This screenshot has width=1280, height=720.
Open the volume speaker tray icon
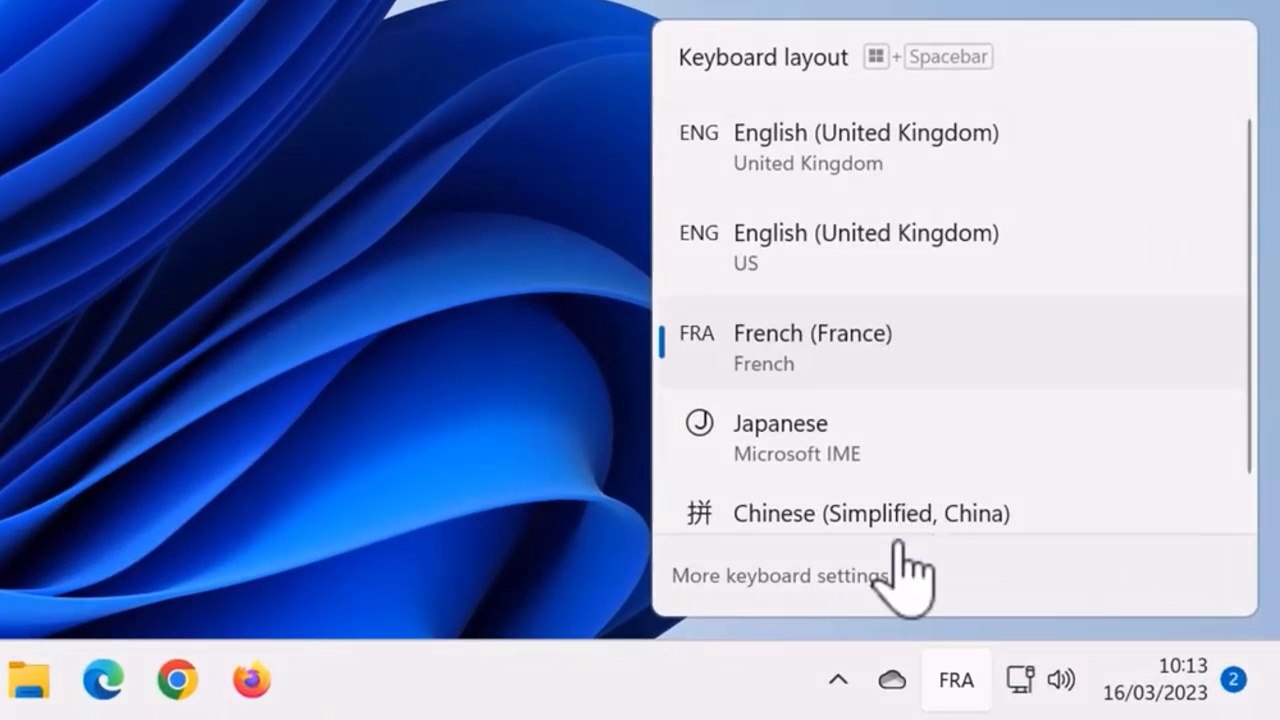pos(1061,680)
